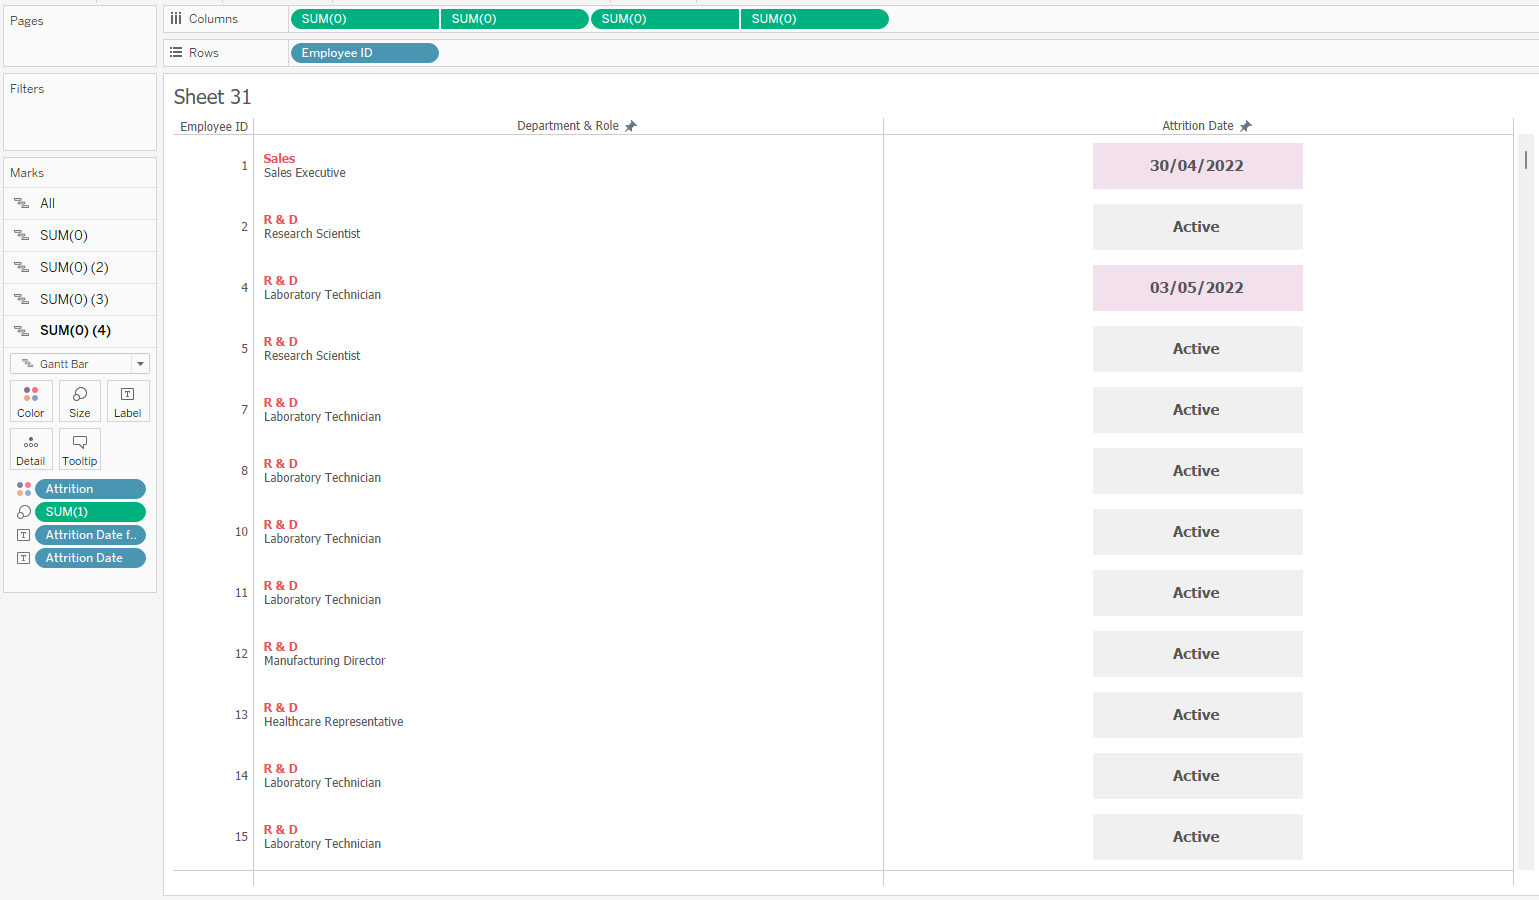Click the Rows shelf icon

[x=176, y=53]
